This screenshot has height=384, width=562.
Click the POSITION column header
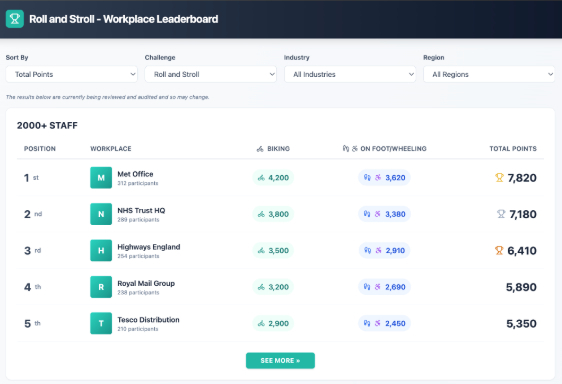point(40,148)
